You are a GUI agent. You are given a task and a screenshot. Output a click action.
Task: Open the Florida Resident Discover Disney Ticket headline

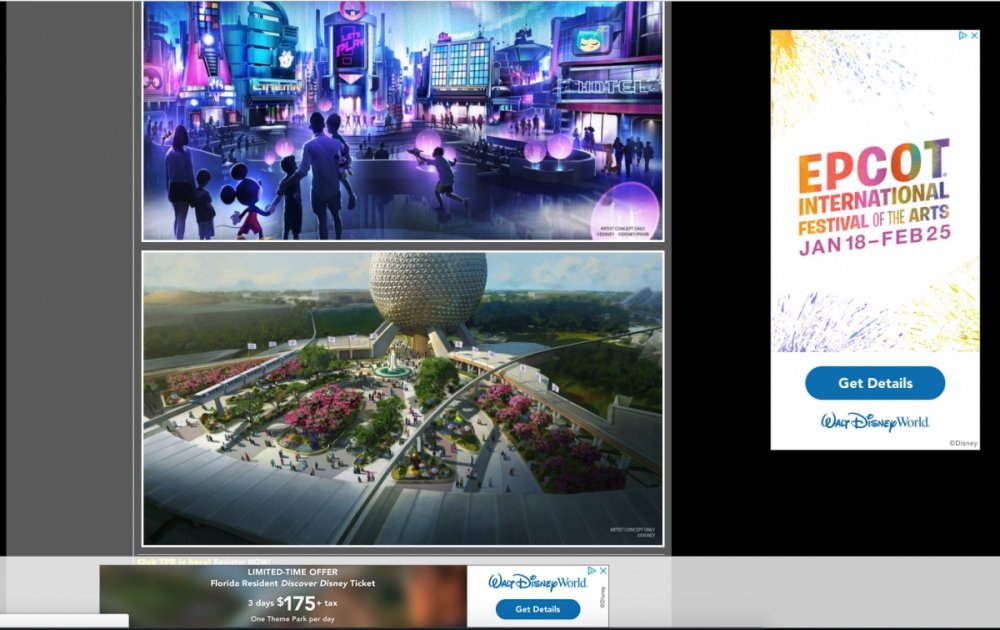click(292, 583)
